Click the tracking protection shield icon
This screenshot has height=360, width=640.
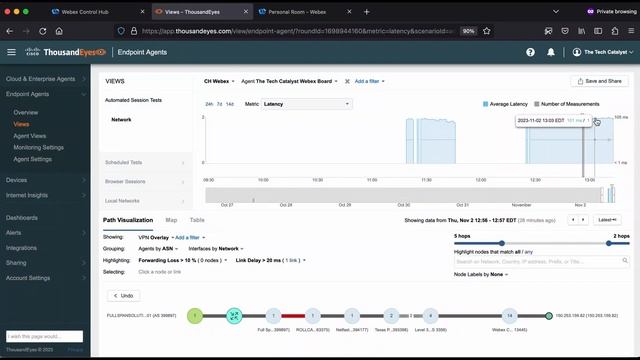point(121,31)
